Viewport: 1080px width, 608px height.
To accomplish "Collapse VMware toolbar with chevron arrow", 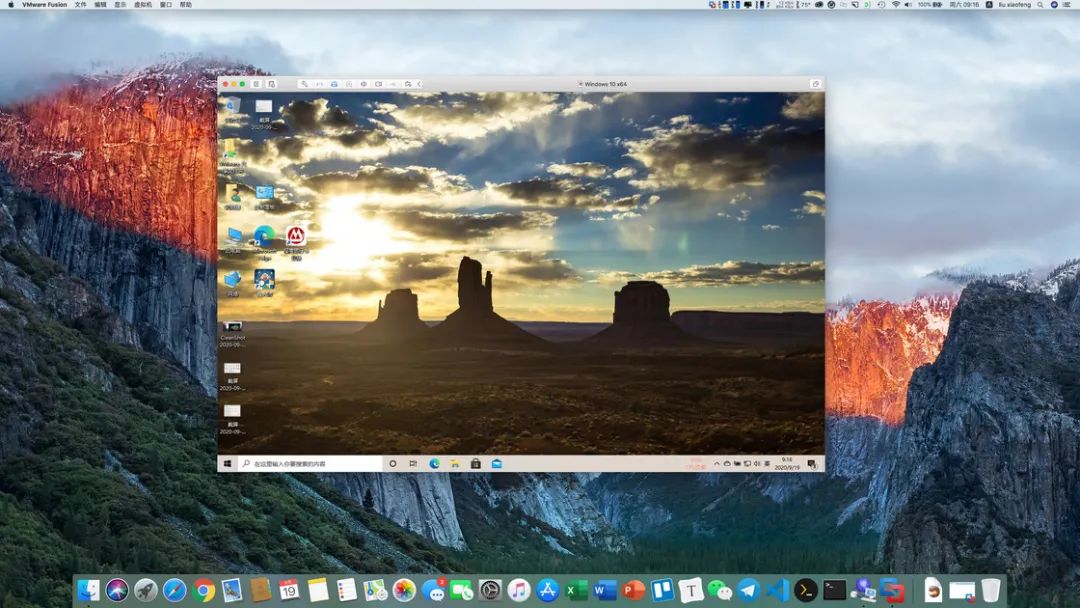I will [x=419, y=84].
